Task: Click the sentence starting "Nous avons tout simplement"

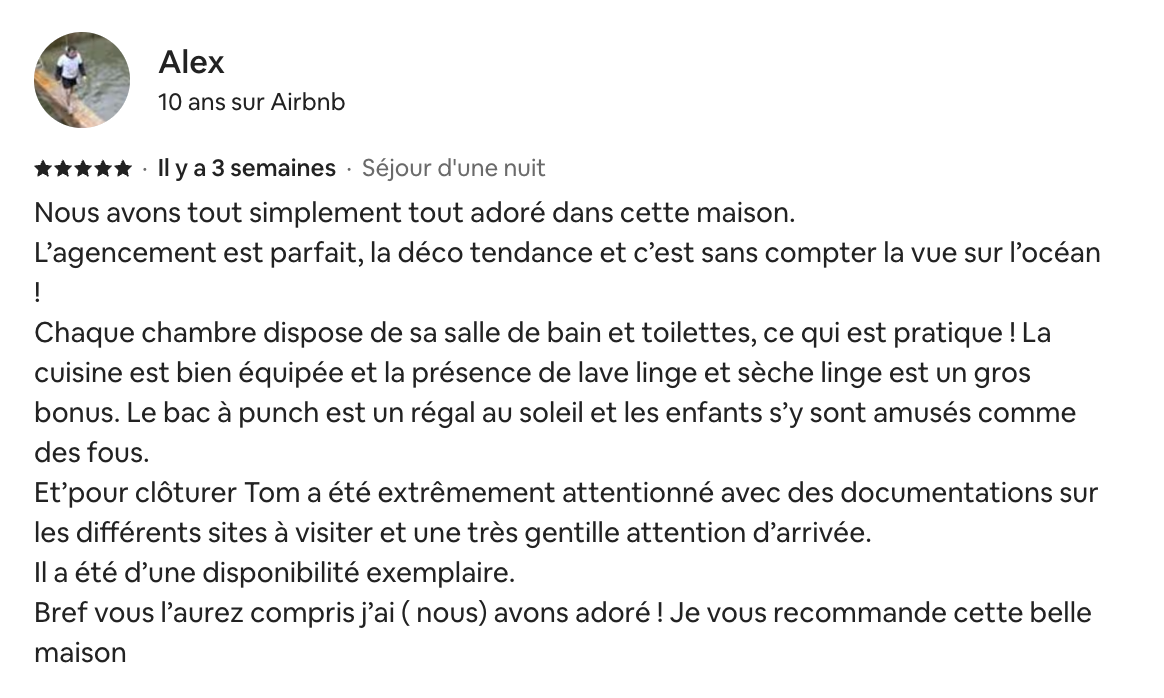Action: [414, 213]
